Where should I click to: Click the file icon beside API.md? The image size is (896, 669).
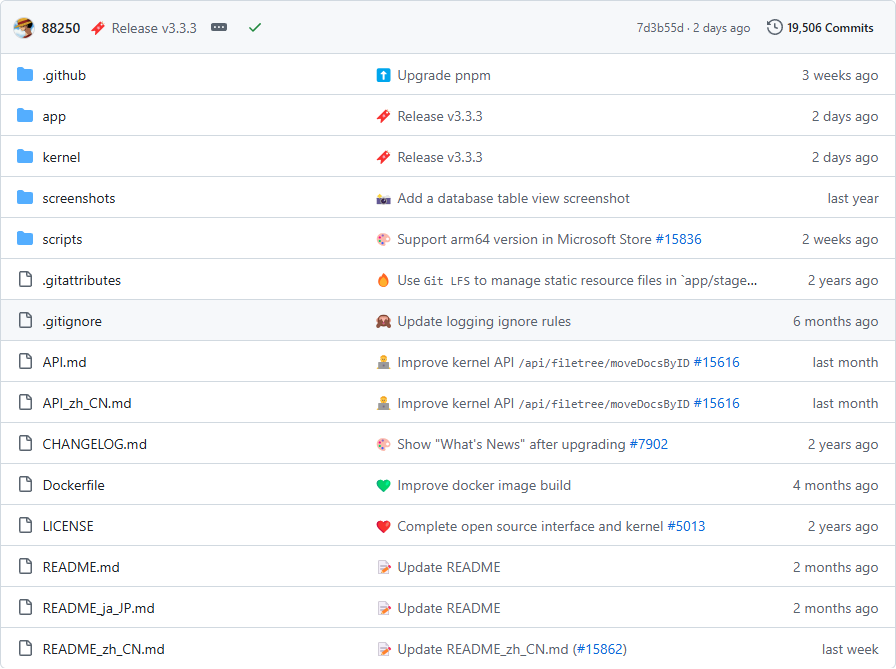click(25, 362)
